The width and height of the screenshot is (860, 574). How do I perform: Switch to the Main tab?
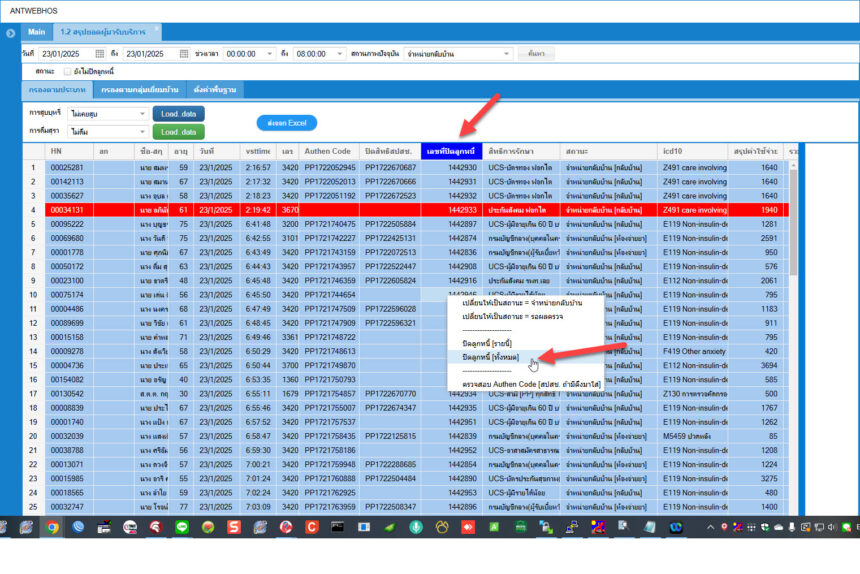36,33
